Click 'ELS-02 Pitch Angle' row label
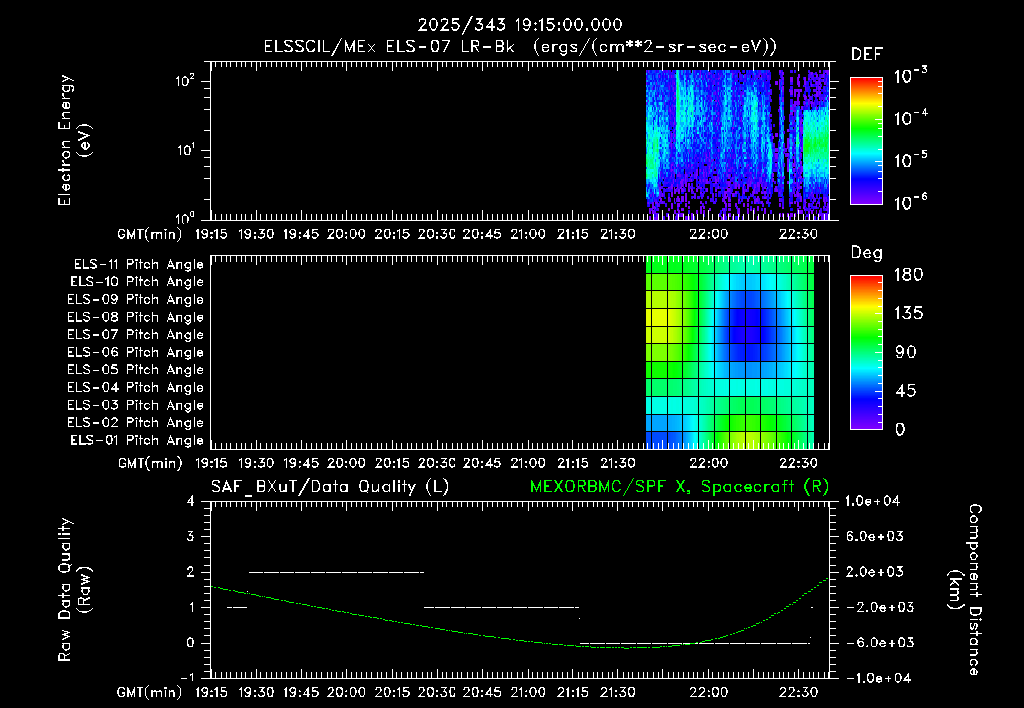Viewport: 1024px width, 708px height. pos(135,423)
